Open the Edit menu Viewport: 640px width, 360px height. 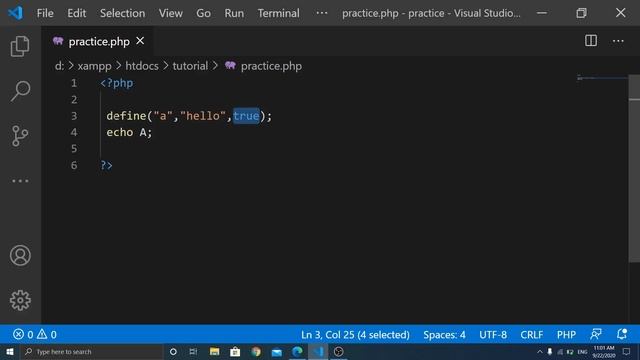pos(76,13)
